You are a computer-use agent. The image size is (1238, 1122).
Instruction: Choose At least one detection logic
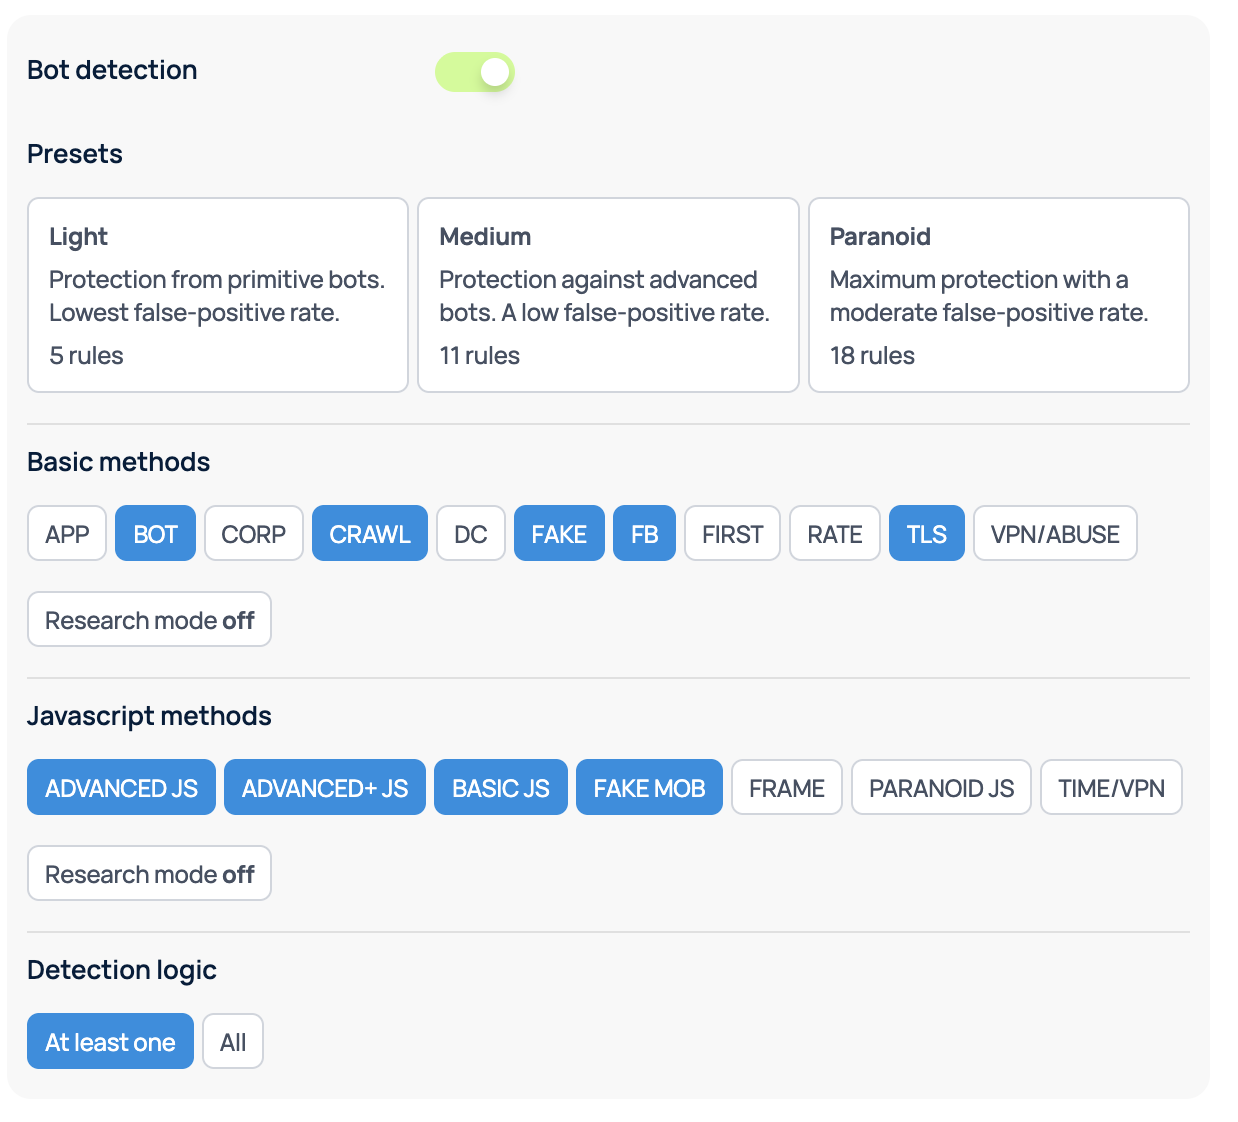coord(110,1042)
